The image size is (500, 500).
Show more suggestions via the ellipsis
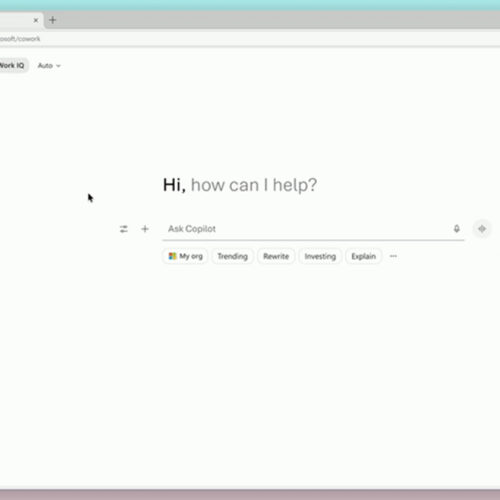click(x=393, y=256)
